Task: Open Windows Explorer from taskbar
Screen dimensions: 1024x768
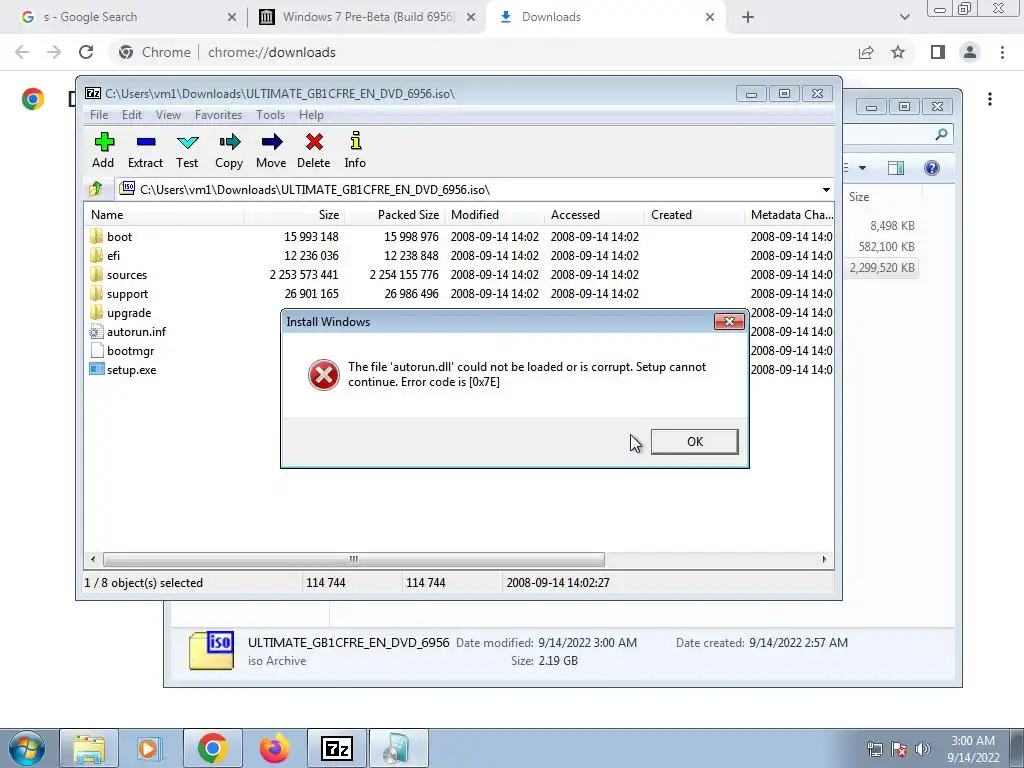Action: tap(89, 748)
